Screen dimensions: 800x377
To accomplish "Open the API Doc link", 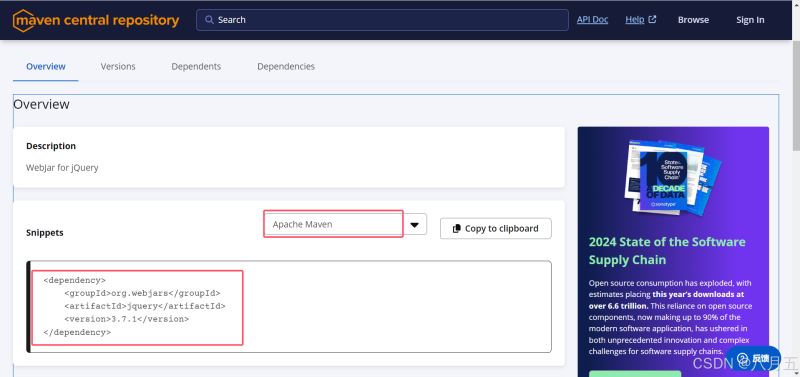I will pyautogui.click(x=592, y=19).
